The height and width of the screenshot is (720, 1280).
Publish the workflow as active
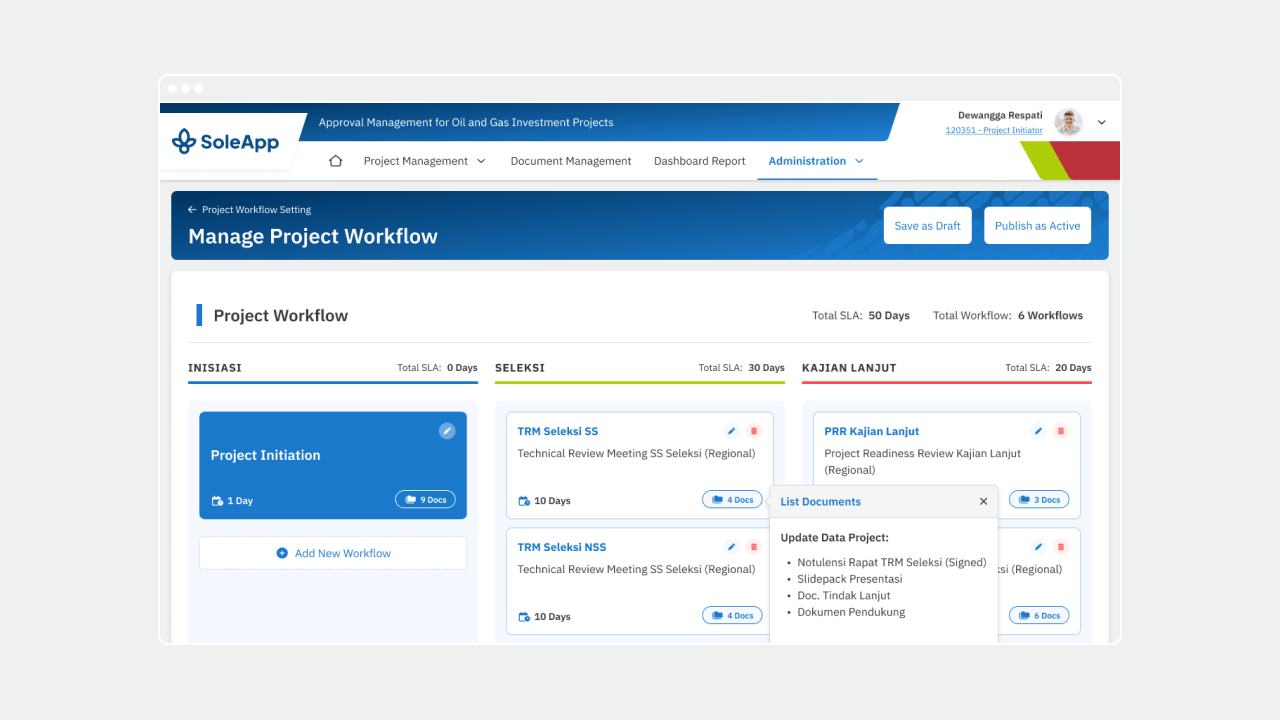(1037, 225)
